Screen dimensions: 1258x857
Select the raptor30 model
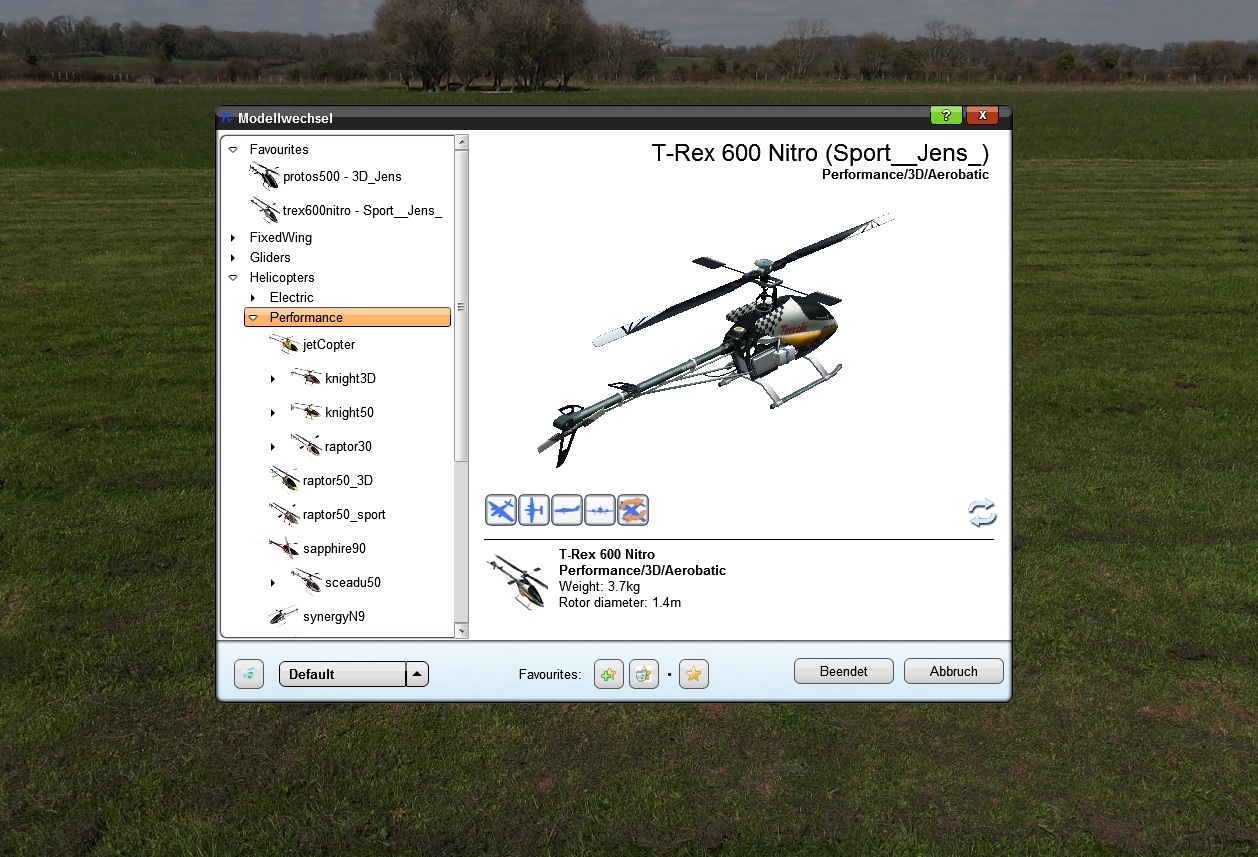pyautogui.click(x=348, y=447)
